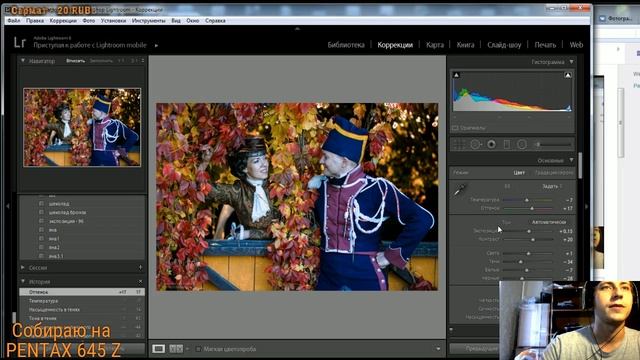Image resolution: width=640 pixels, height=360 pixels.
Task: Collapse right panel group arrow
Action: (587, 206)
